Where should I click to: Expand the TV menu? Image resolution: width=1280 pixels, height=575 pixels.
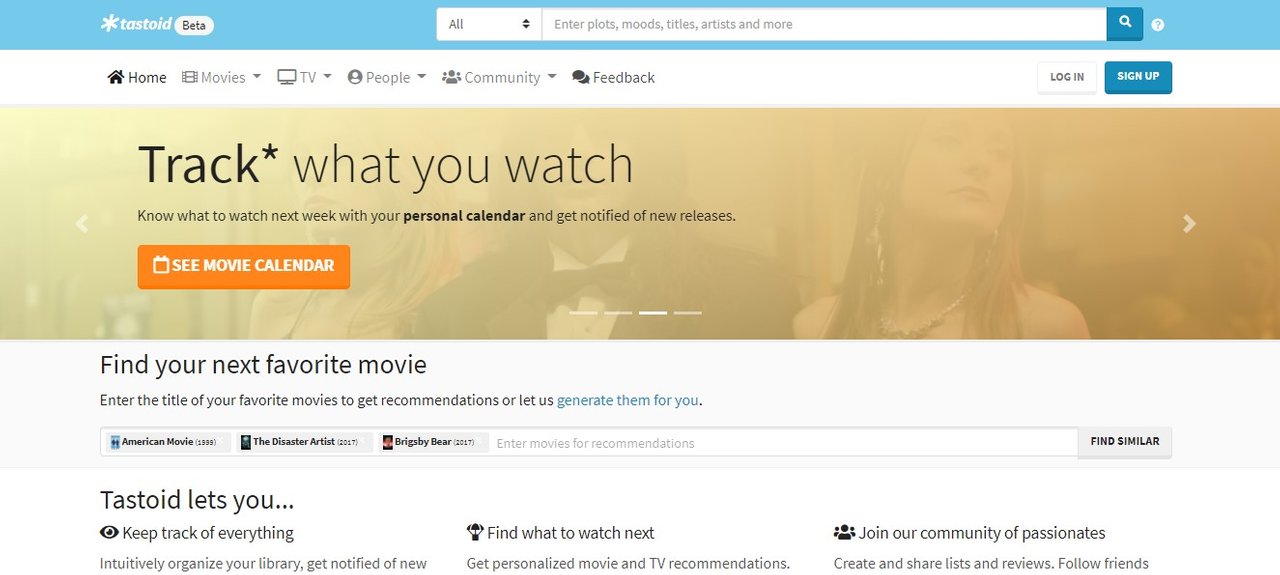point(304,77)
